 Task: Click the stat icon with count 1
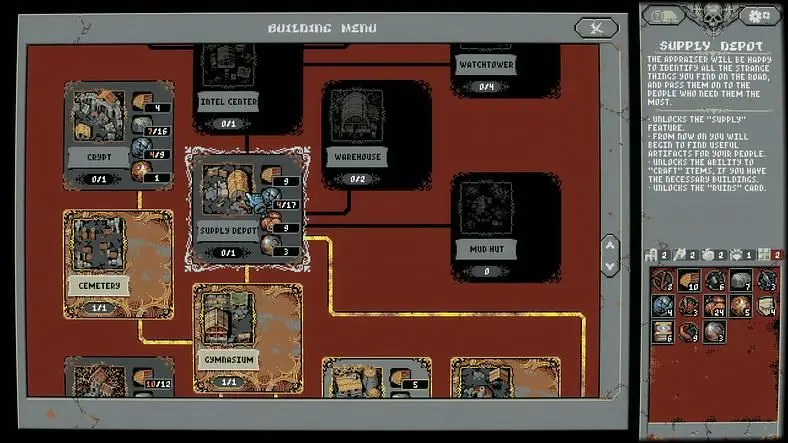[736, 255]
